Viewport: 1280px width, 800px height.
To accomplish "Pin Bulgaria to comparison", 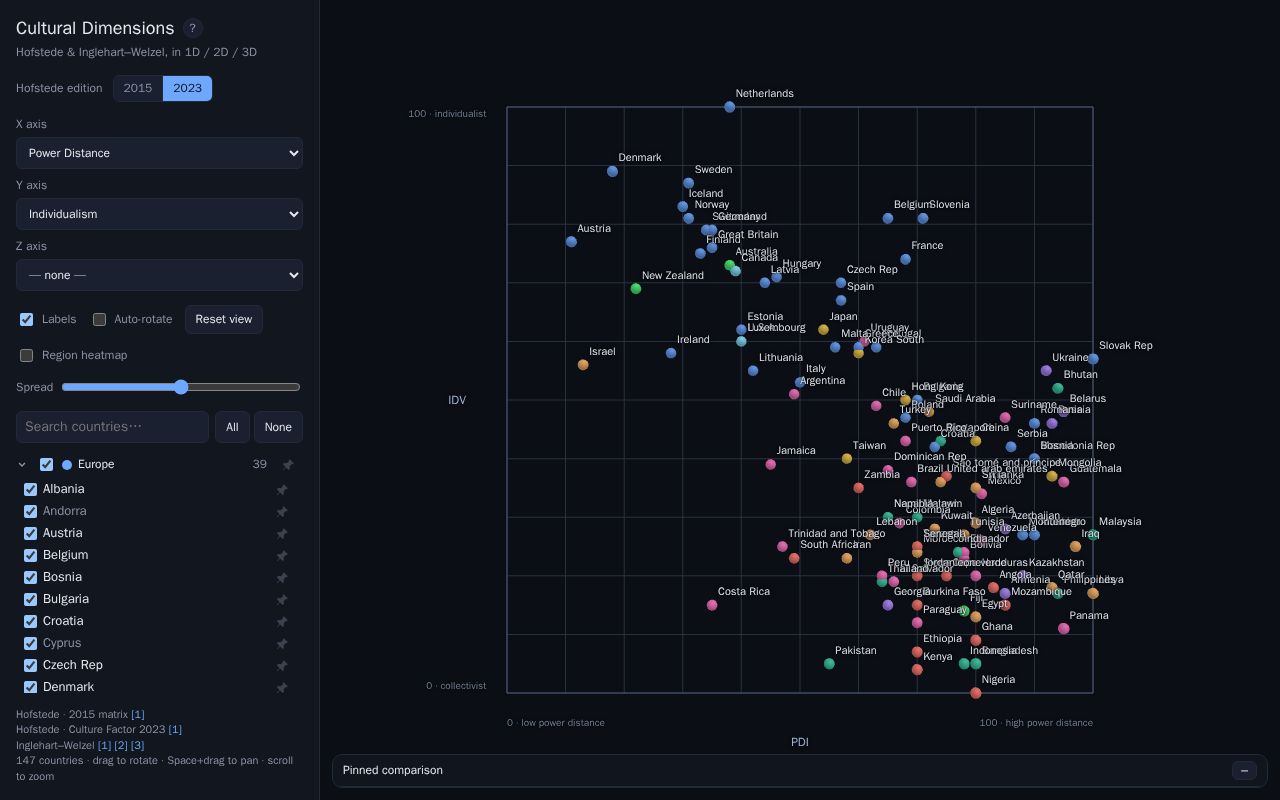I will (282, 599).
